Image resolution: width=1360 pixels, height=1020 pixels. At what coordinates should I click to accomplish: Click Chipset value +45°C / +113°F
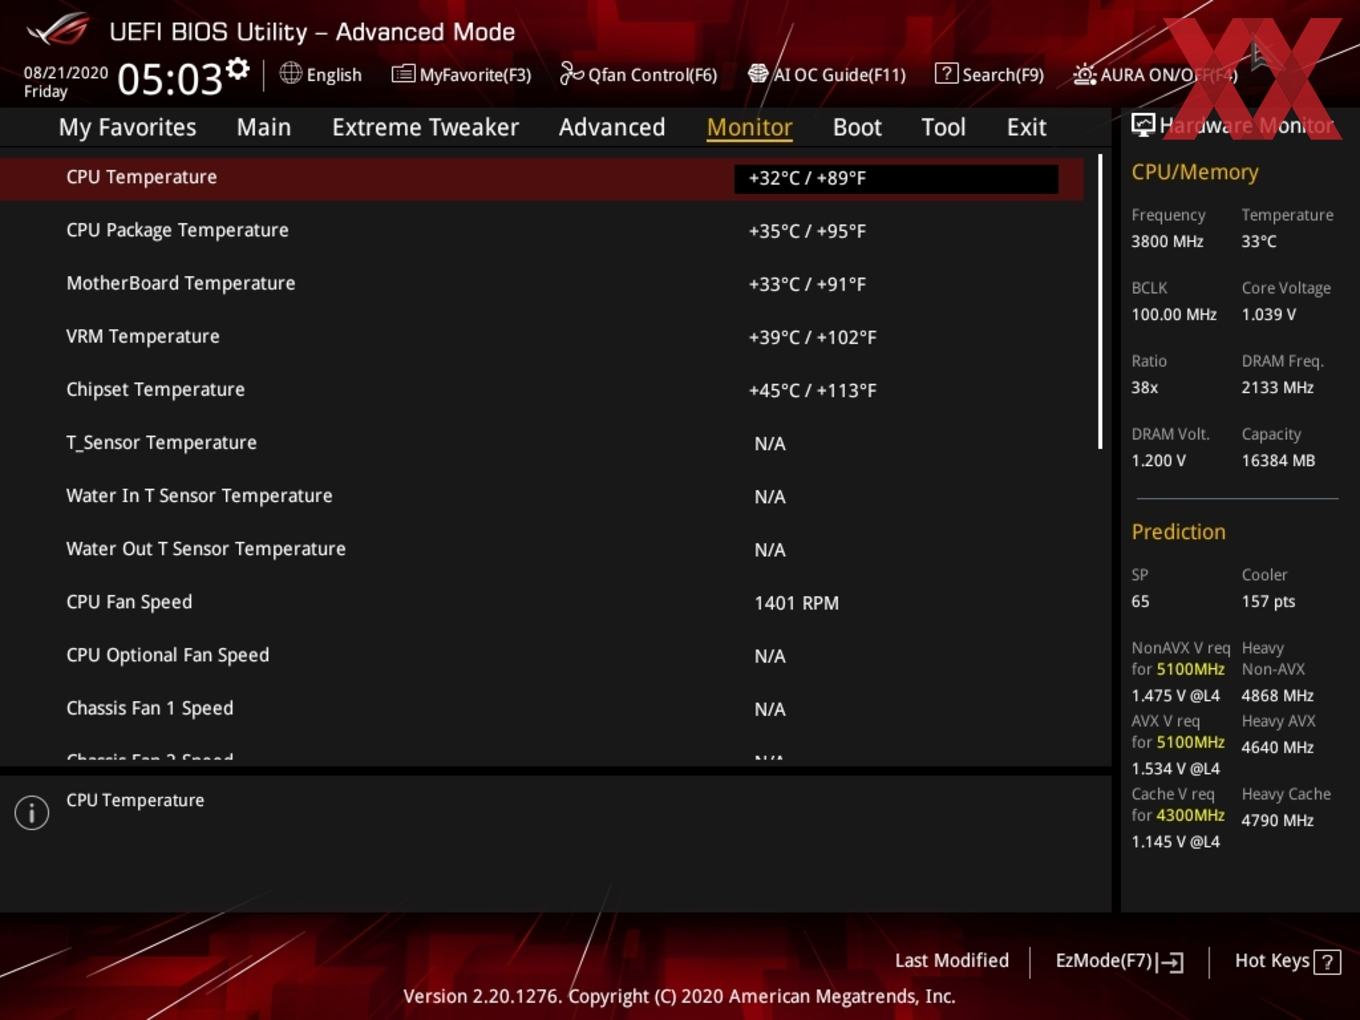pyautogui.click(x=812, y=390)
